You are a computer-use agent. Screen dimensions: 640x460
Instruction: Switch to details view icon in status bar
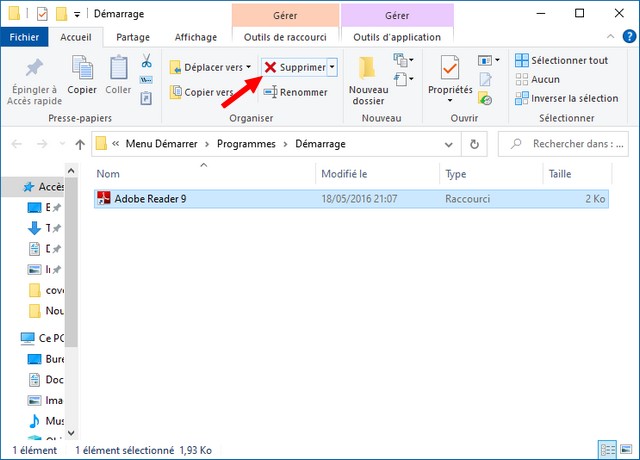coord(607,450)
